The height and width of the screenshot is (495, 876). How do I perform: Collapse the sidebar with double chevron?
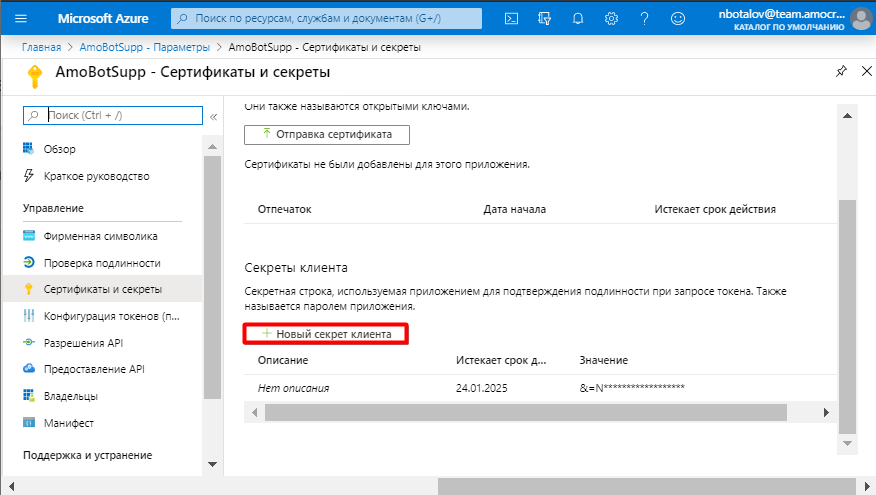pyautogui.click(x=213, y=117)
